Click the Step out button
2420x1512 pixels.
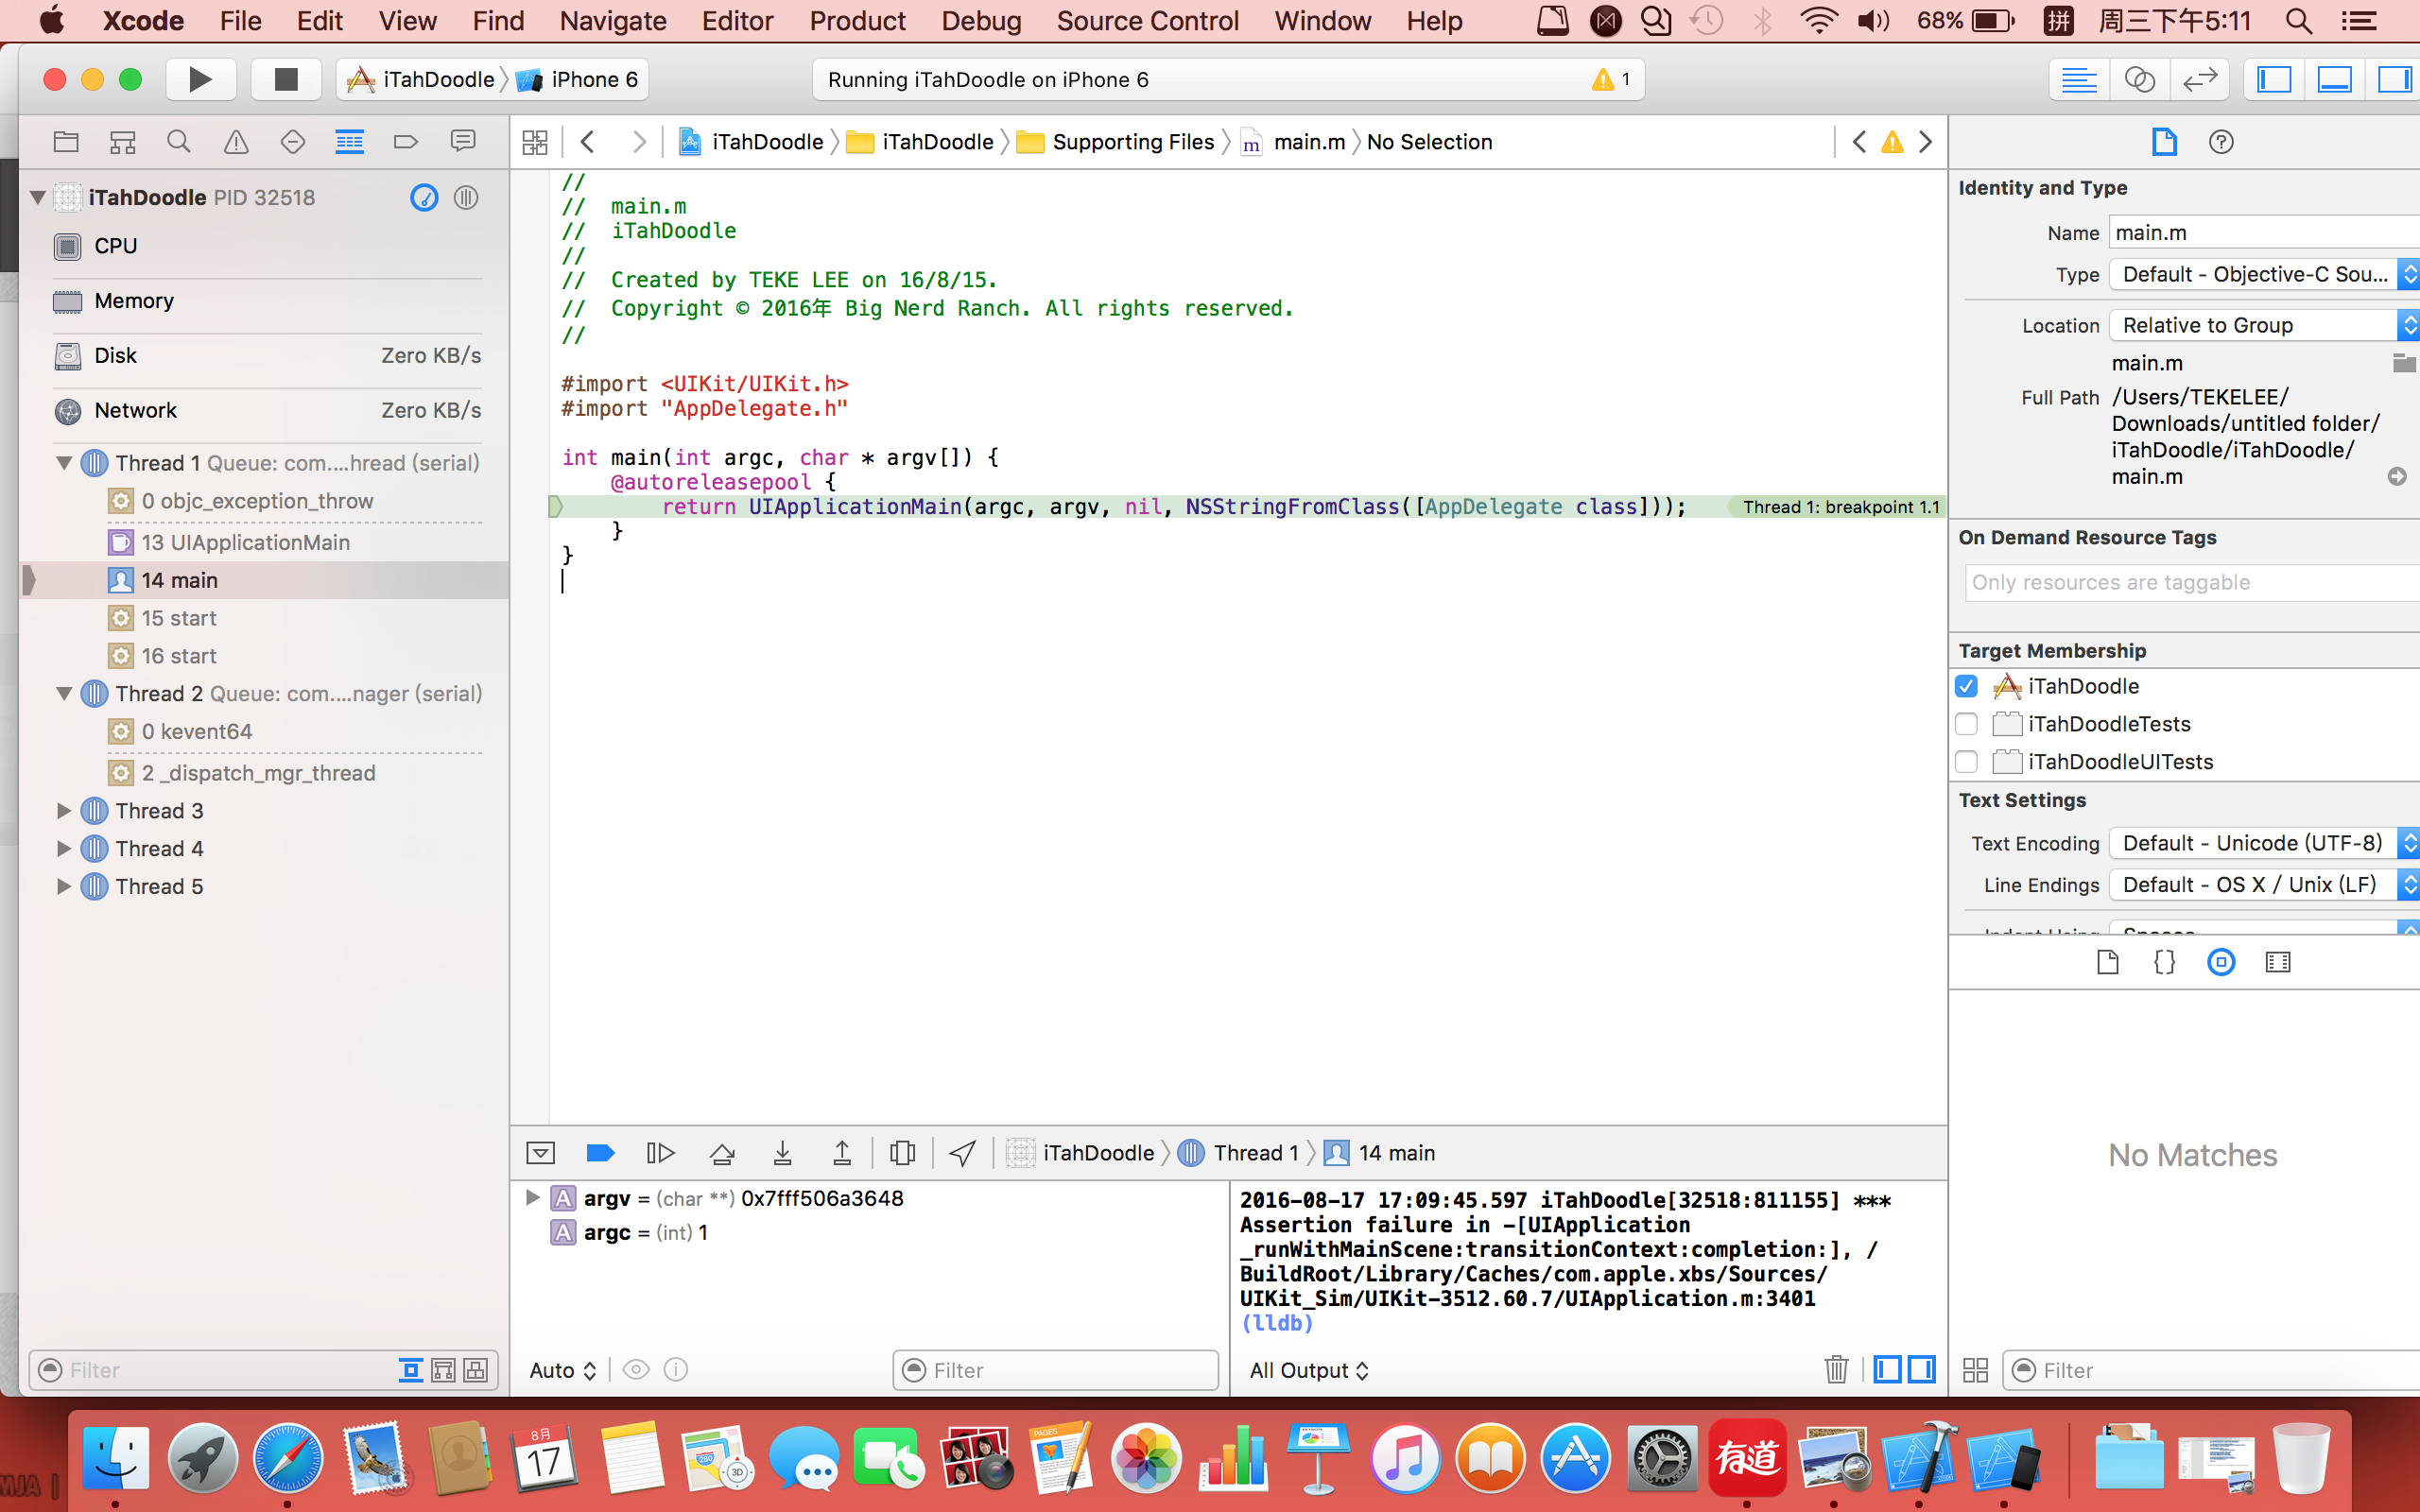pyautogui.click(x=842, y=1153)
